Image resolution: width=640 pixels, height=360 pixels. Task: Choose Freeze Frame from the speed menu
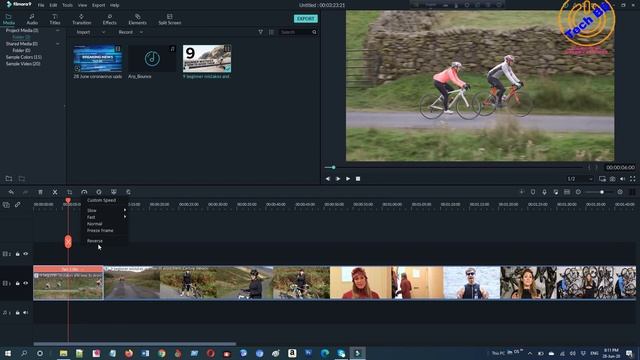(100, 230)
